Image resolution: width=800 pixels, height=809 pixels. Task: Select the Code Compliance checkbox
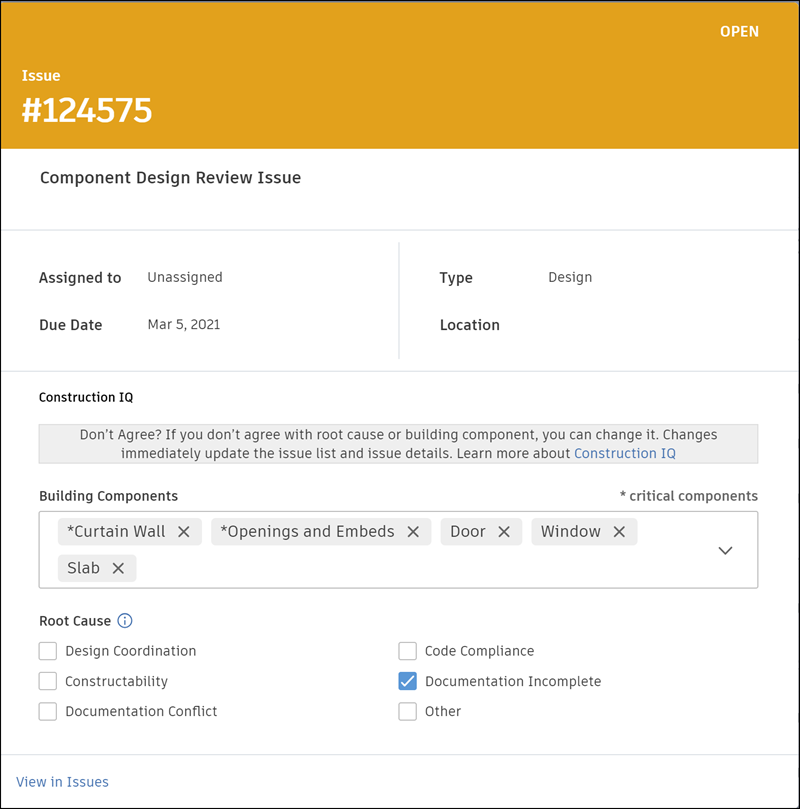tap(407, 651)
